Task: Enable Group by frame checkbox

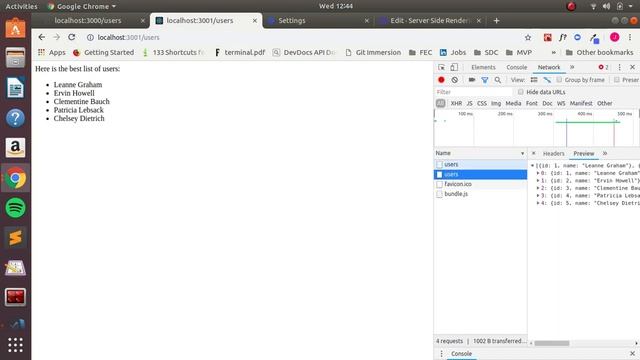Action: (x=559, y=80)
